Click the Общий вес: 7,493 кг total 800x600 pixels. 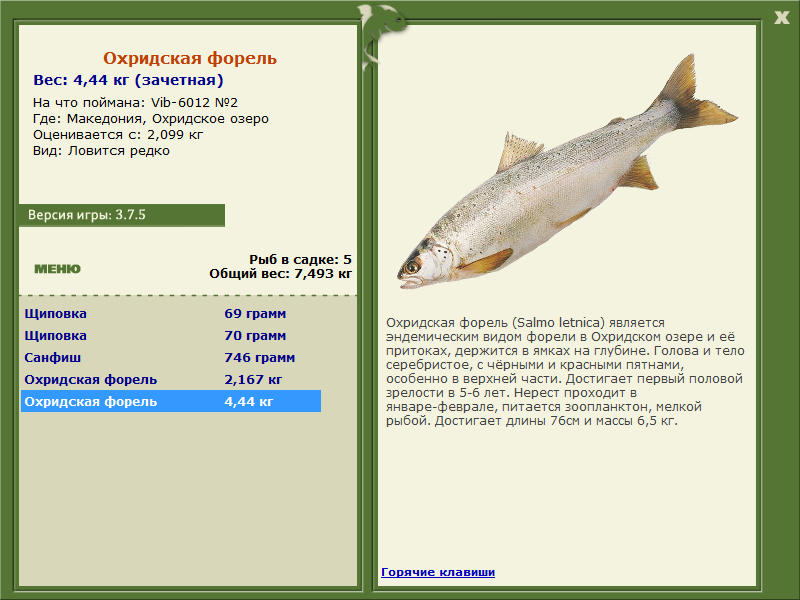(x=280, y=273)
